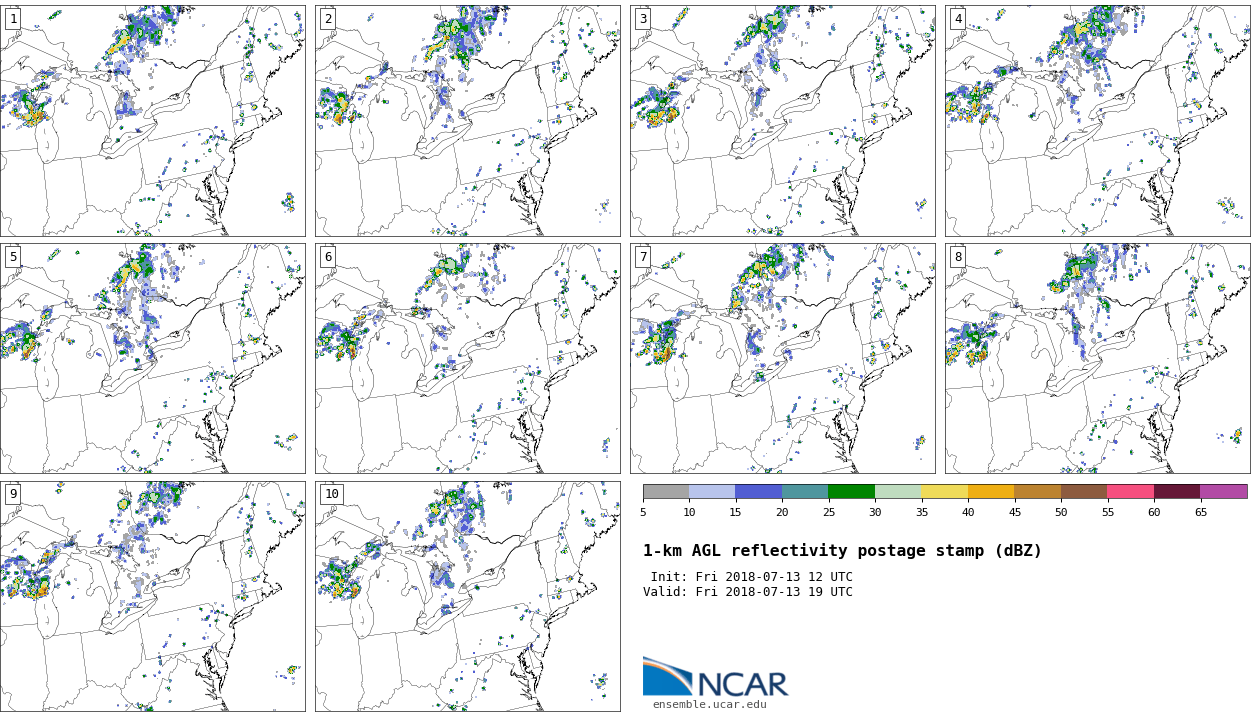Click the teal 20-25 dBZ swatch
The width and height of the screenshot is (1260, 712).
805,491
